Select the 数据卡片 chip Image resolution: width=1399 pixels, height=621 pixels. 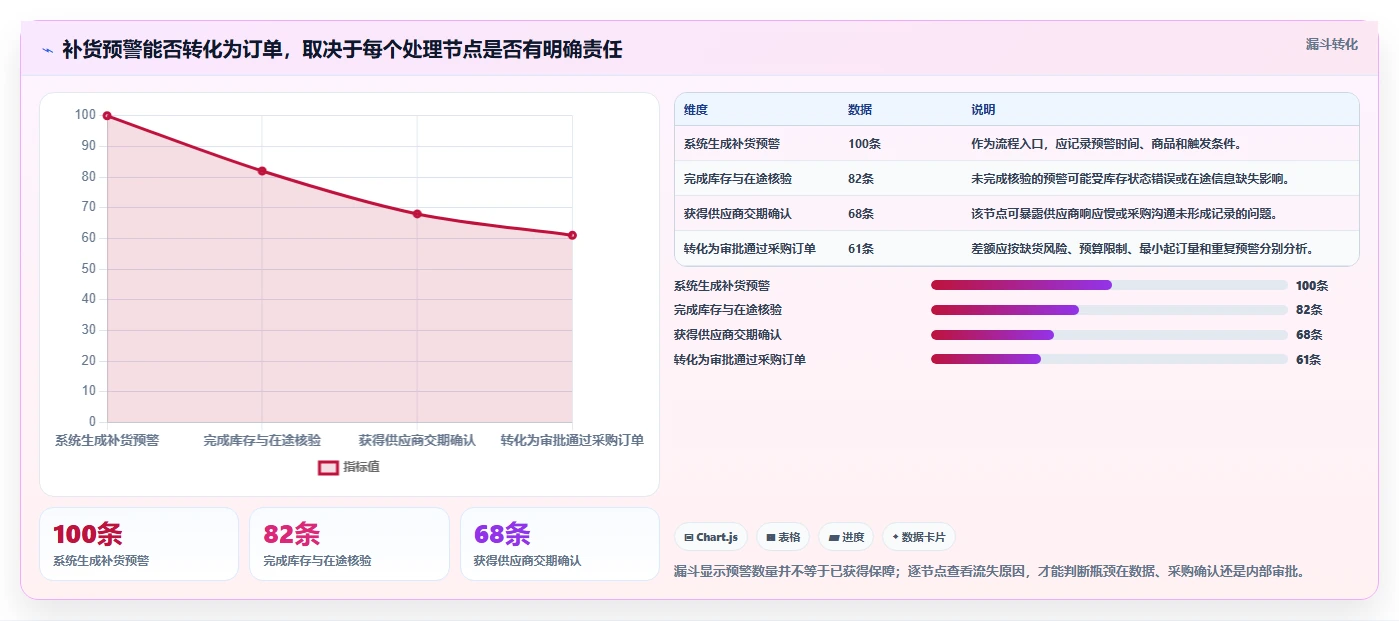click(919, 537)
